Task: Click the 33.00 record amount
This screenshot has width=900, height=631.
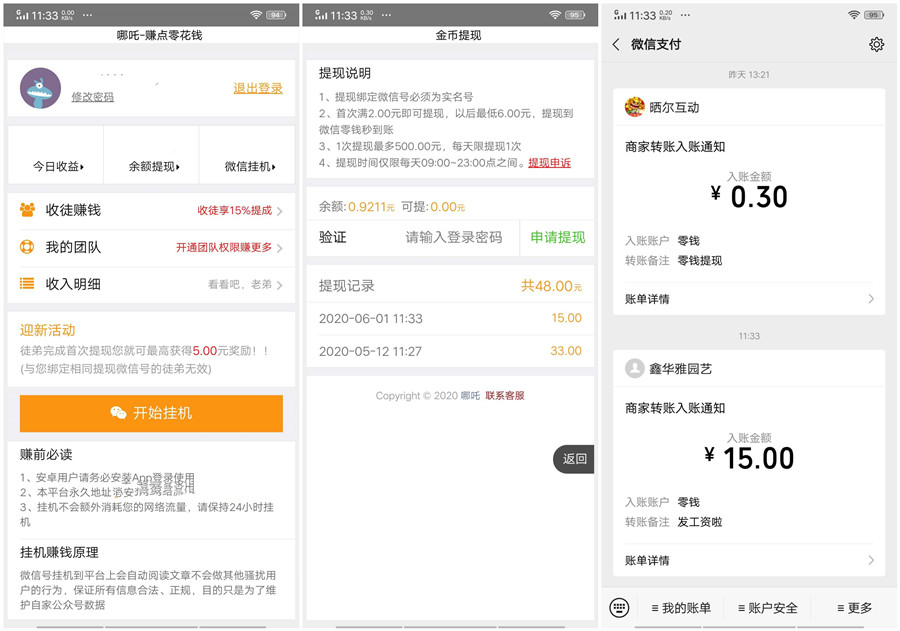Action: tap(566, 350)
